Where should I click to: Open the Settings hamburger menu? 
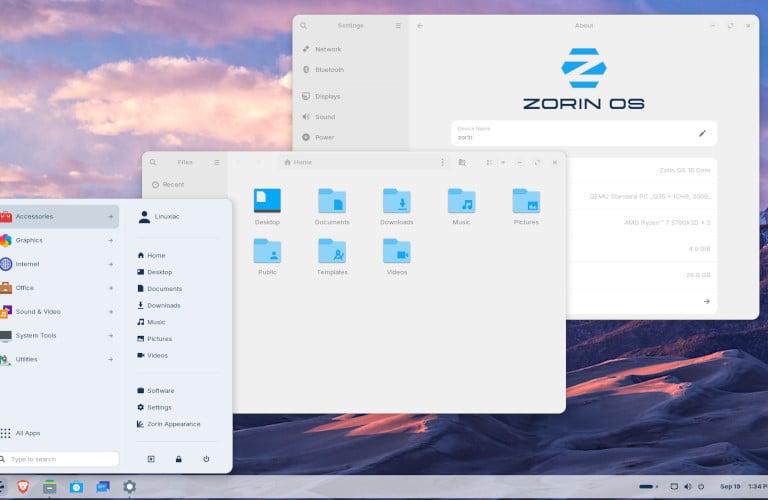[398, 25]
